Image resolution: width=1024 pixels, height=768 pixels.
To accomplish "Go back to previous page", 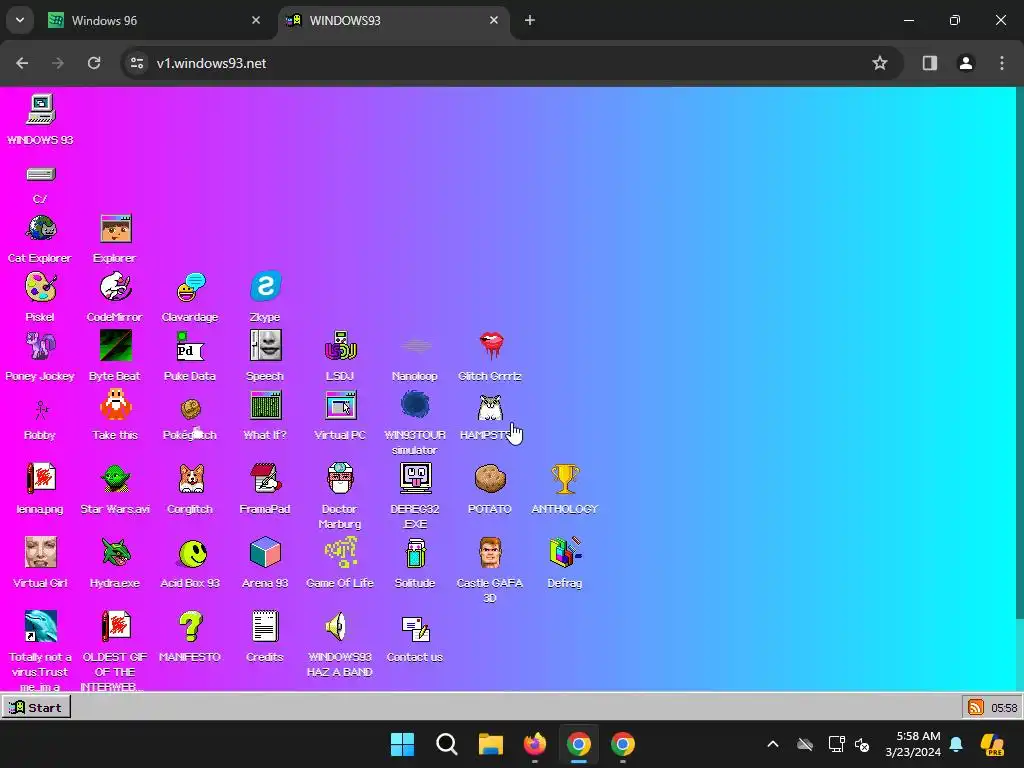I will [x=22, y=63].
